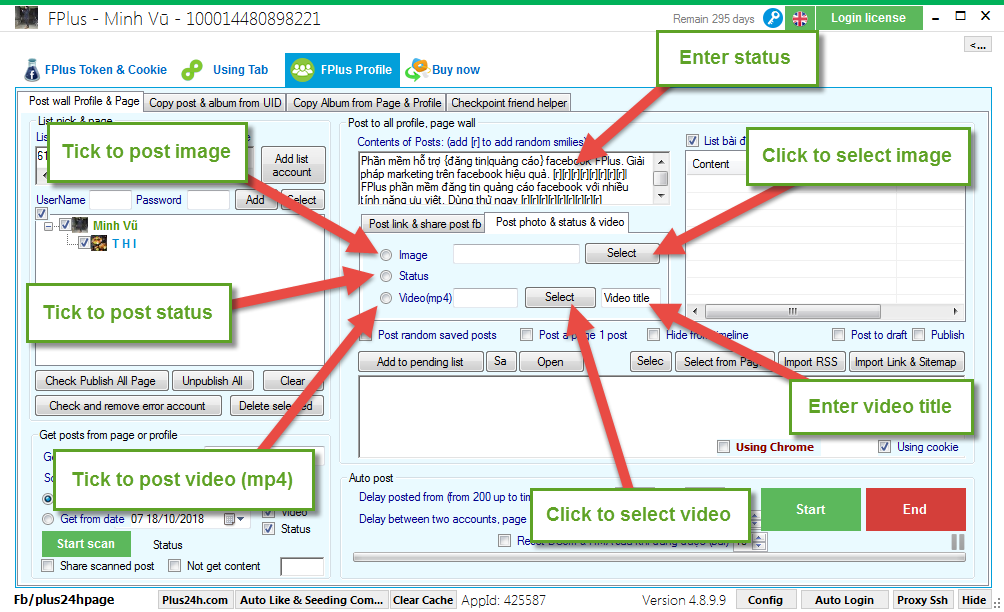Switch to Post wall Profile & Page tab

pyautogui.click(x=84, y=101)
